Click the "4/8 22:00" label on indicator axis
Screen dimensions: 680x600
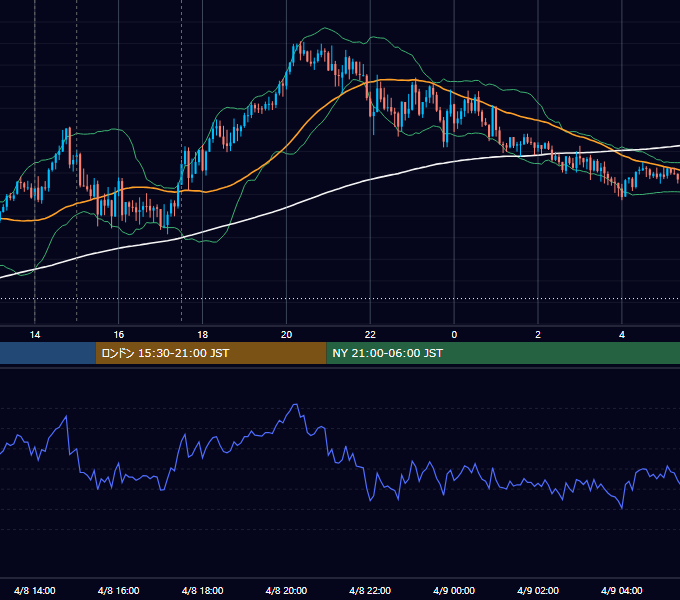coord(370,590)
